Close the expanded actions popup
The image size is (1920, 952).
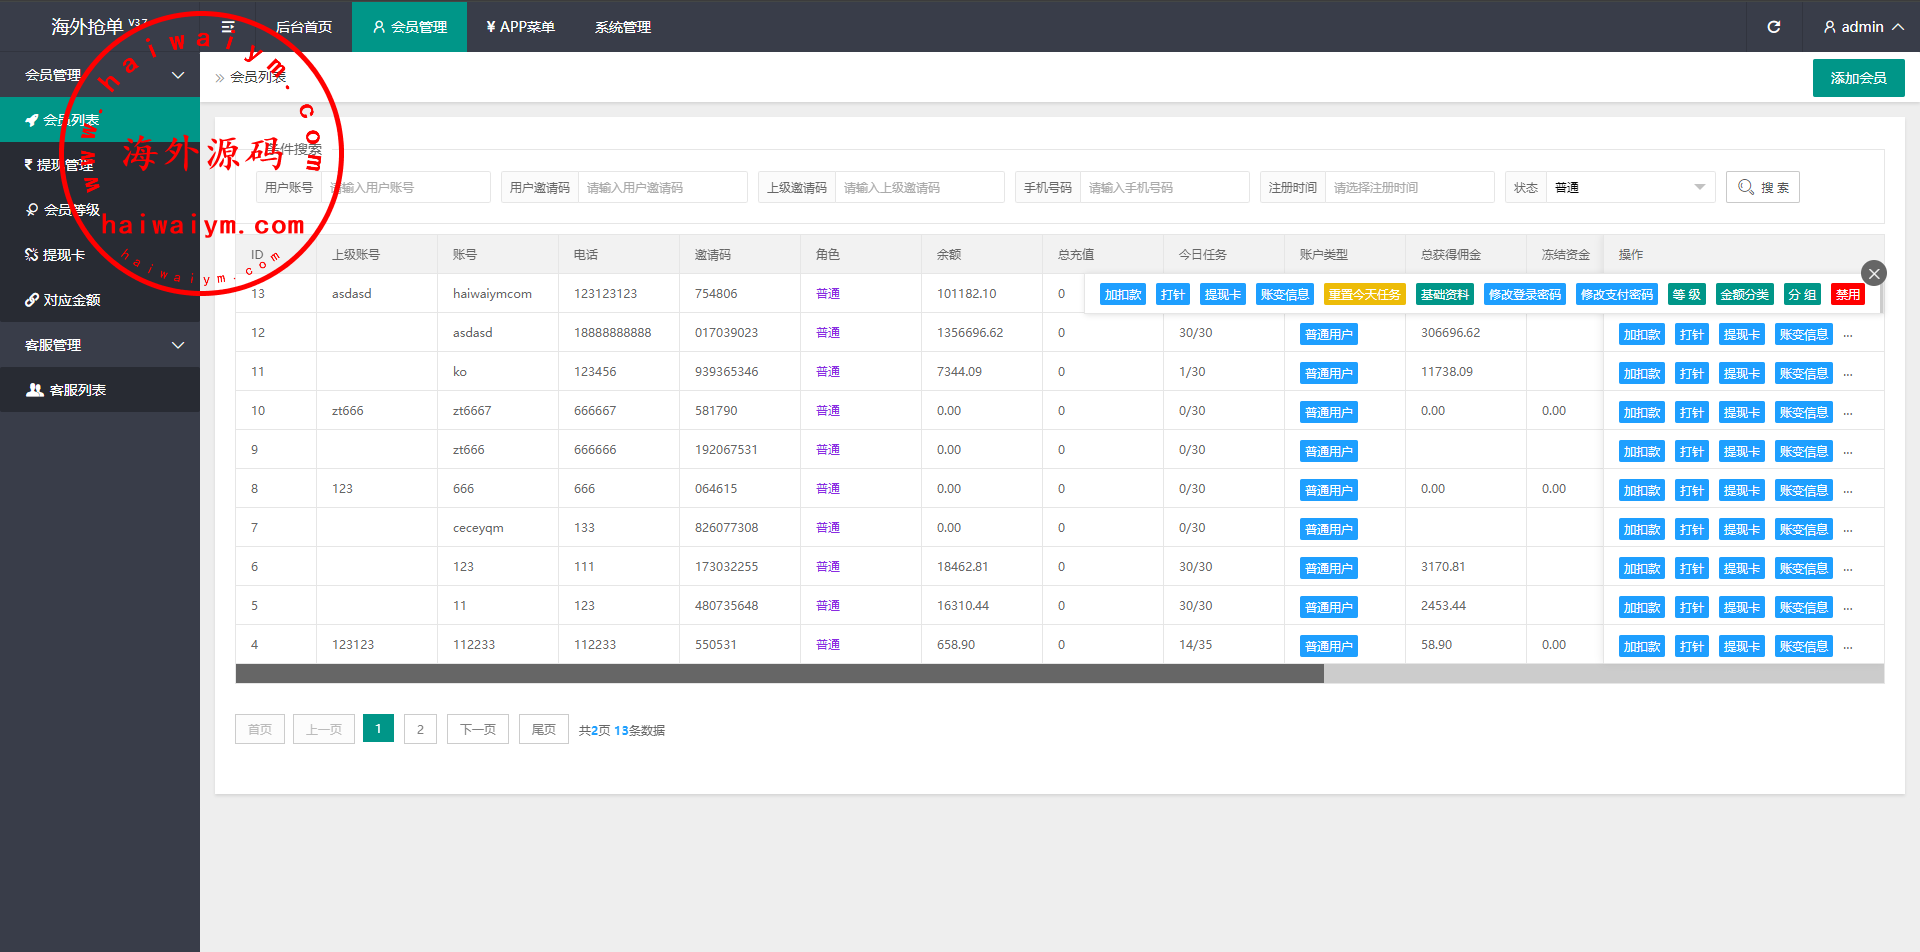[1874, 273]
